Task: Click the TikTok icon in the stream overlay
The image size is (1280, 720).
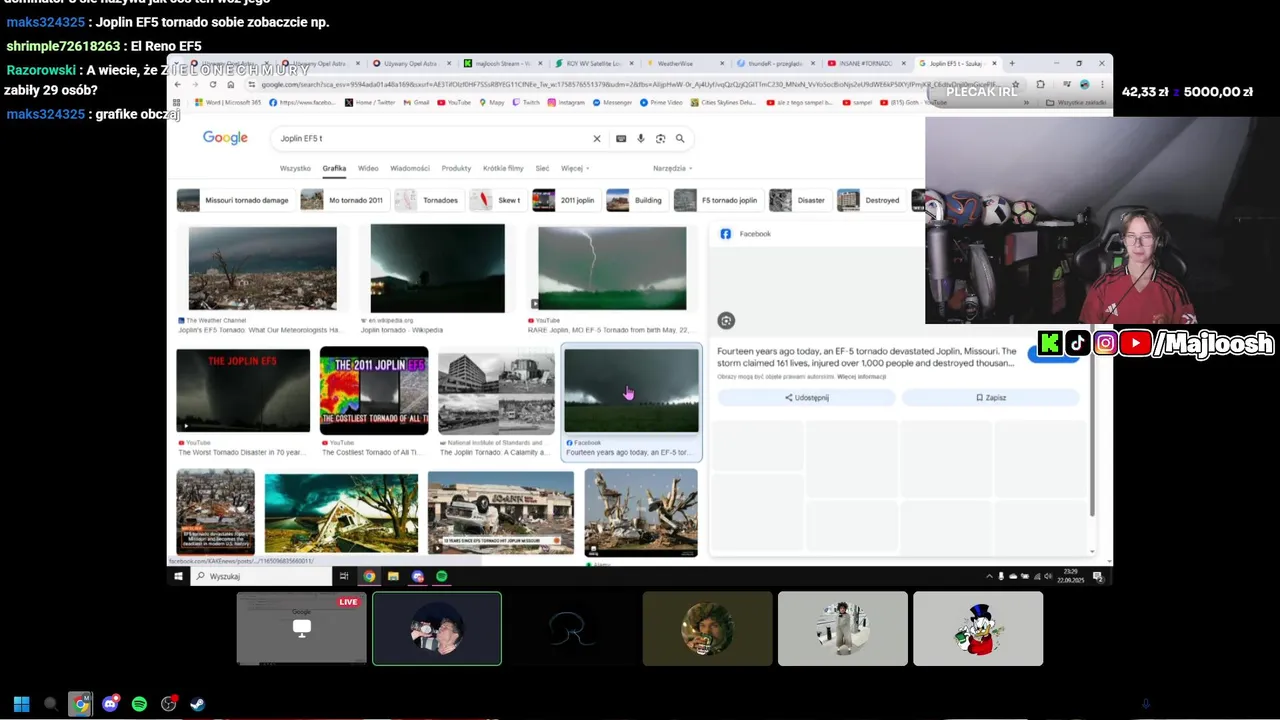Action: 1078,344
